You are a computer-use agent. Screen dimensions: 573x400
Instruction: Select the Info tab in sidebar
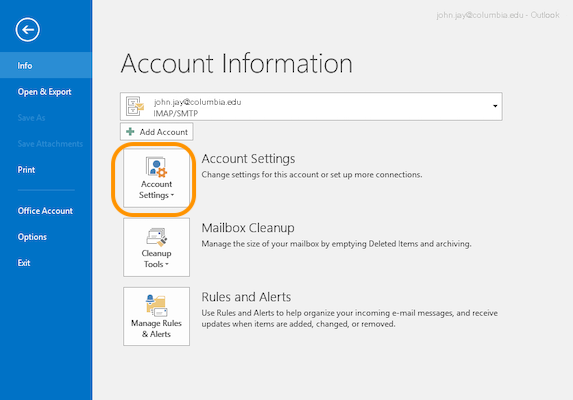coord(46,65)
